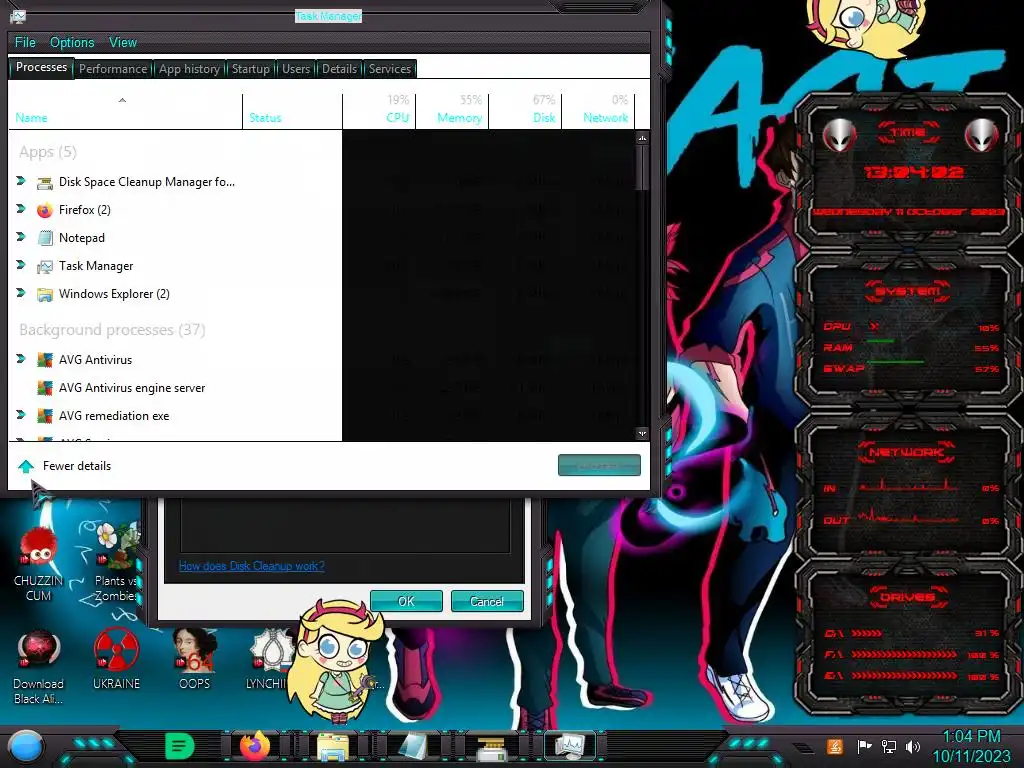1024x768 pixels.
Task: Click the Apps (5) group heading
Action: pos(48,152)
